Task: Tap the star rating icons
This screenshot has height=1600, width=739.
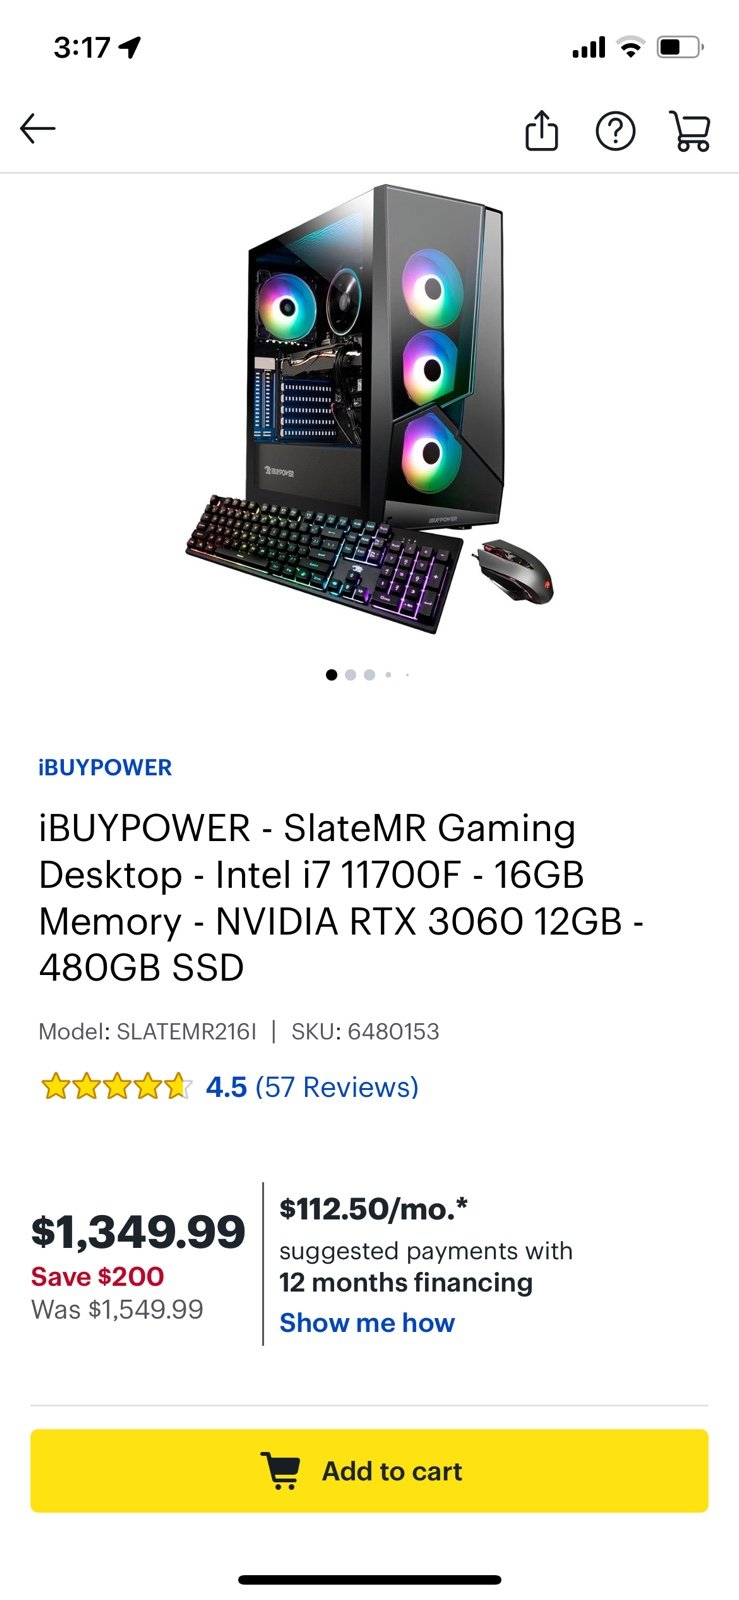Action: [115, 1087]
